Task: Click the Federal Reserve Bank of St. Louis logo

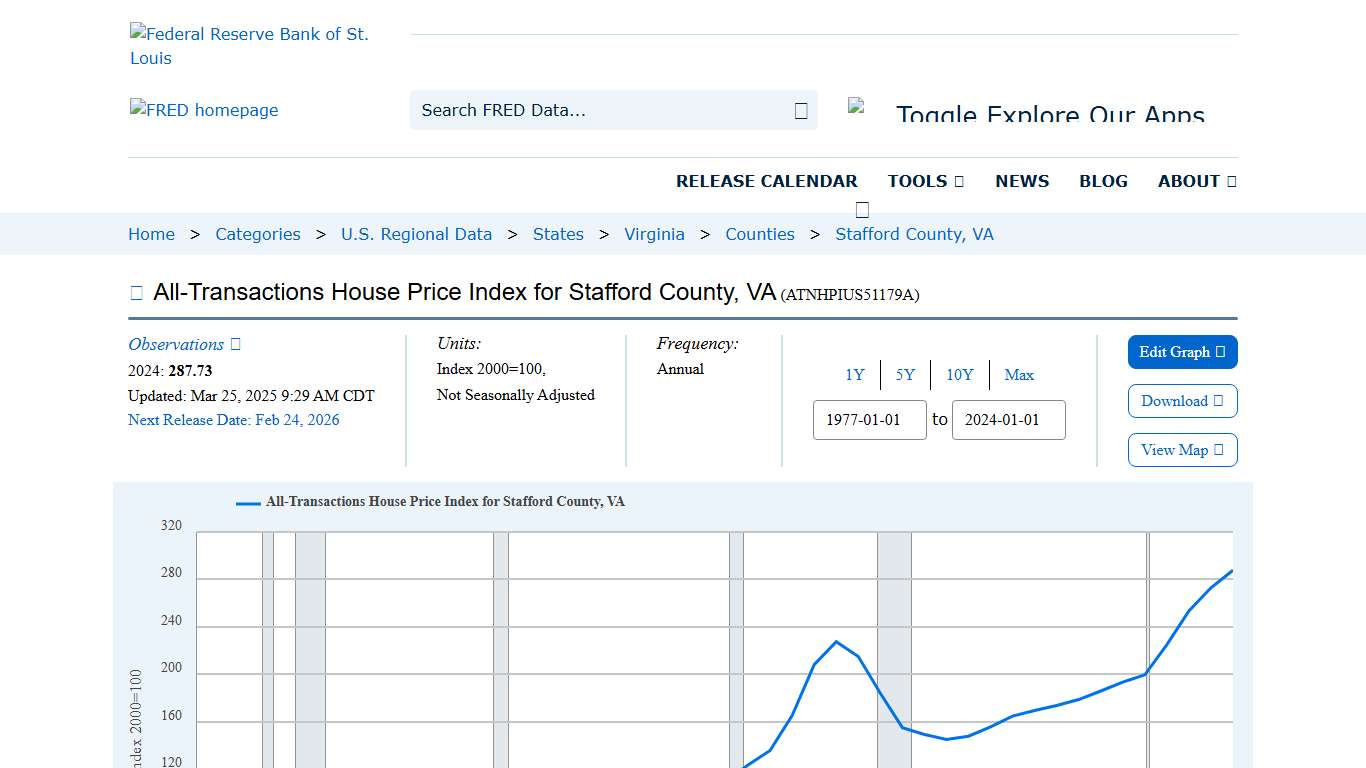Action: [x=249, y=45]
